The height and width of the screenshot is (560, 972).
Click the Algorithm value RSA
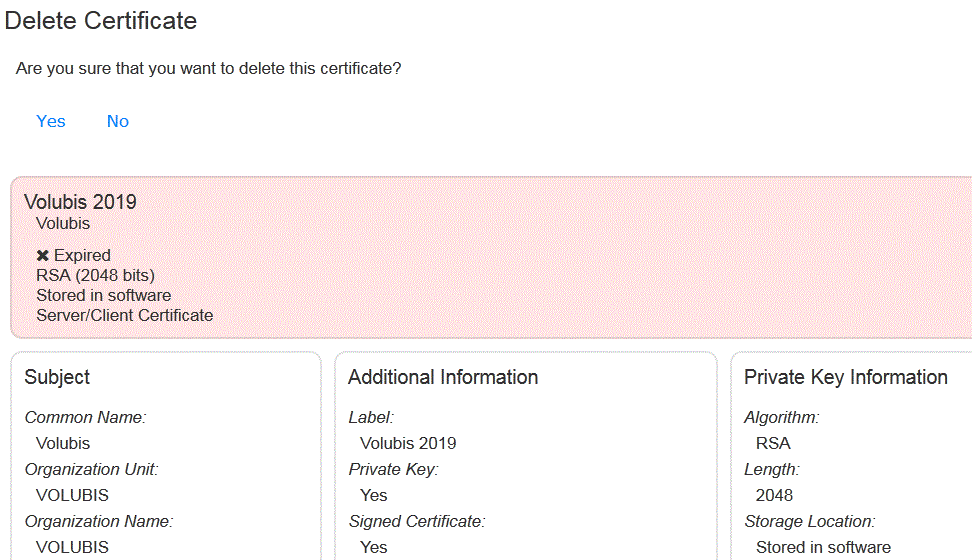pyautogui.click(x=773, y=443)
